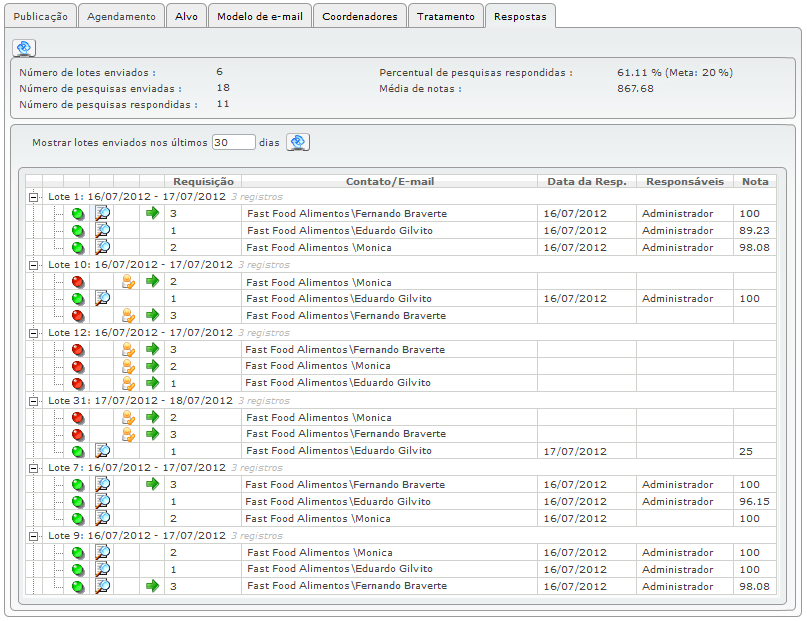Click the Data da Resp. column header
The height and width of the screenshot is (621, 807).
click(587, 181)
